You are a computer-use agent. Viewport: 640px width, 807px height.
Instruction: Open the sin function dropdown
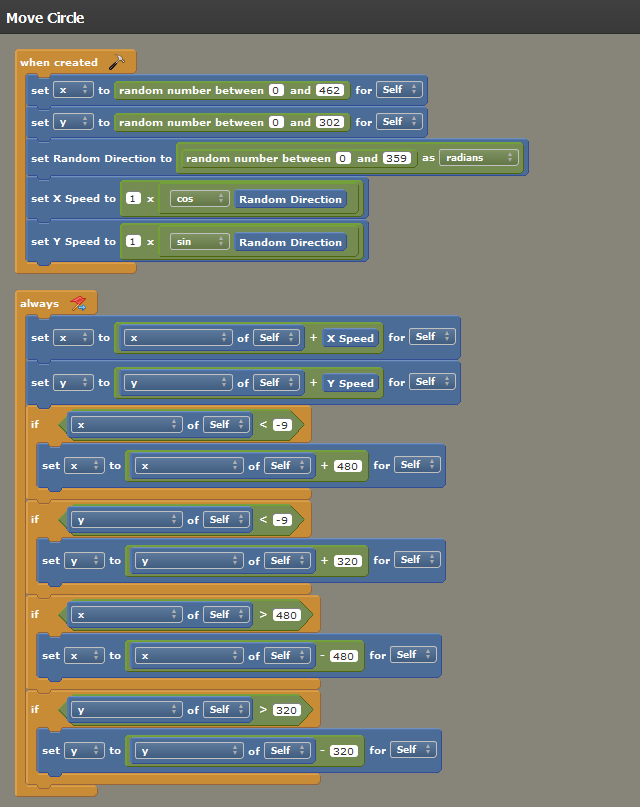(200, 241)
